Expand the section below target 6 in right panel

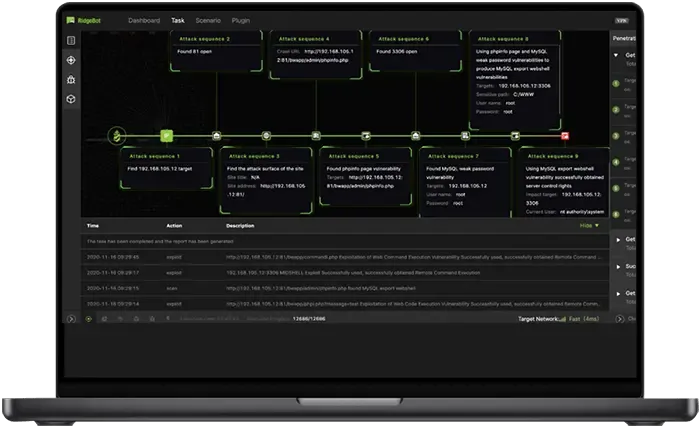click(618, 240)
